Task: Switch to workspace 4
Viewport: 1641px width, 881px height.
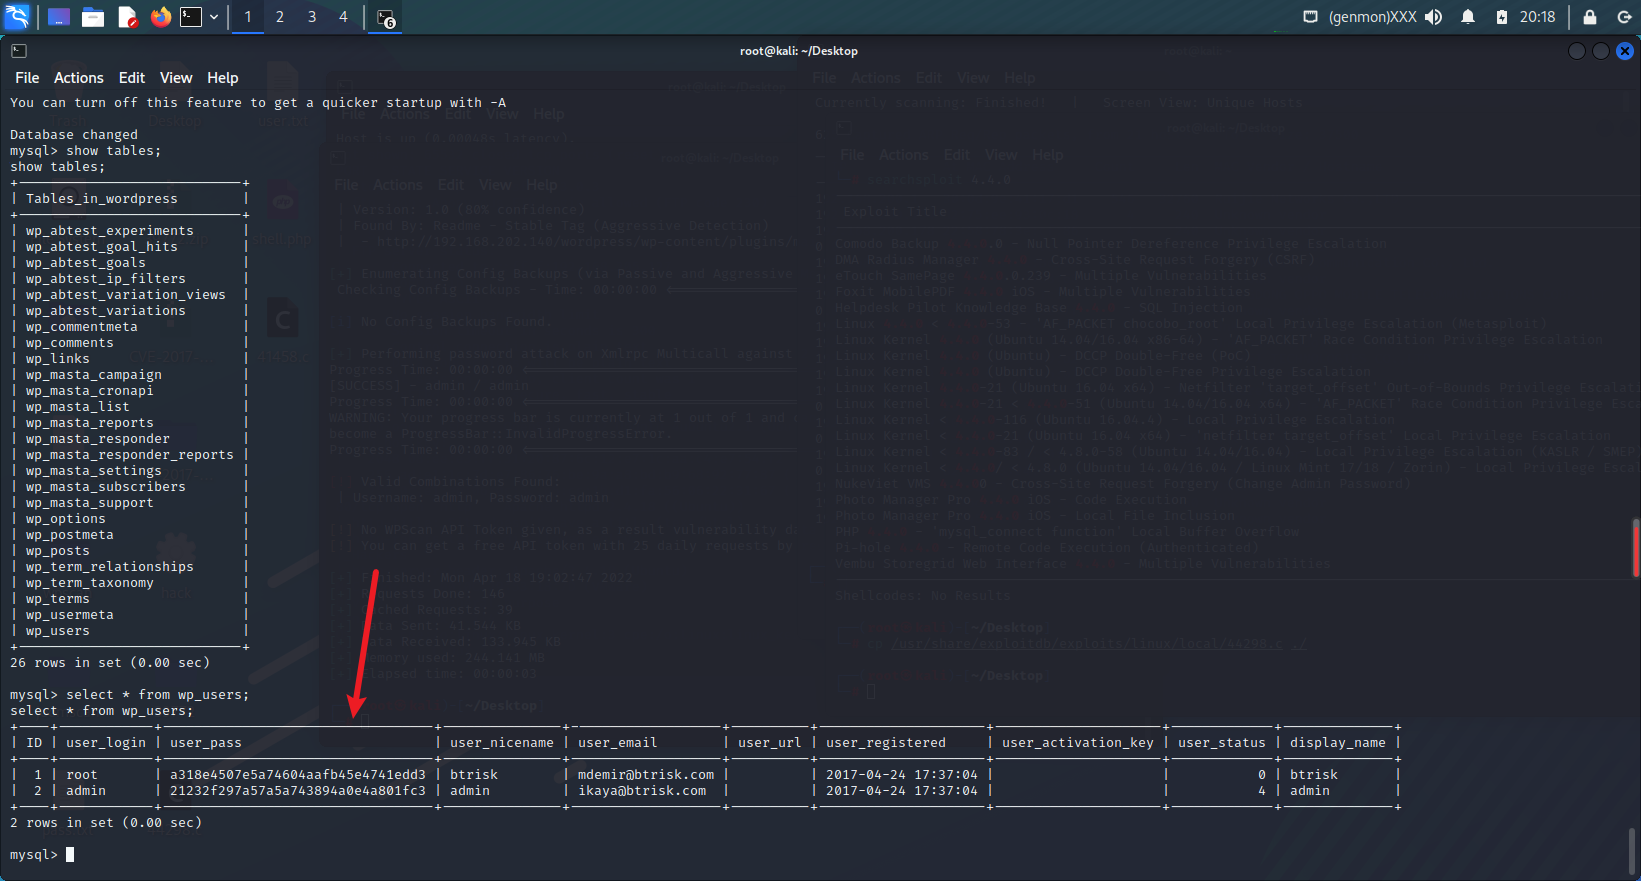Action: coord(343,17)
